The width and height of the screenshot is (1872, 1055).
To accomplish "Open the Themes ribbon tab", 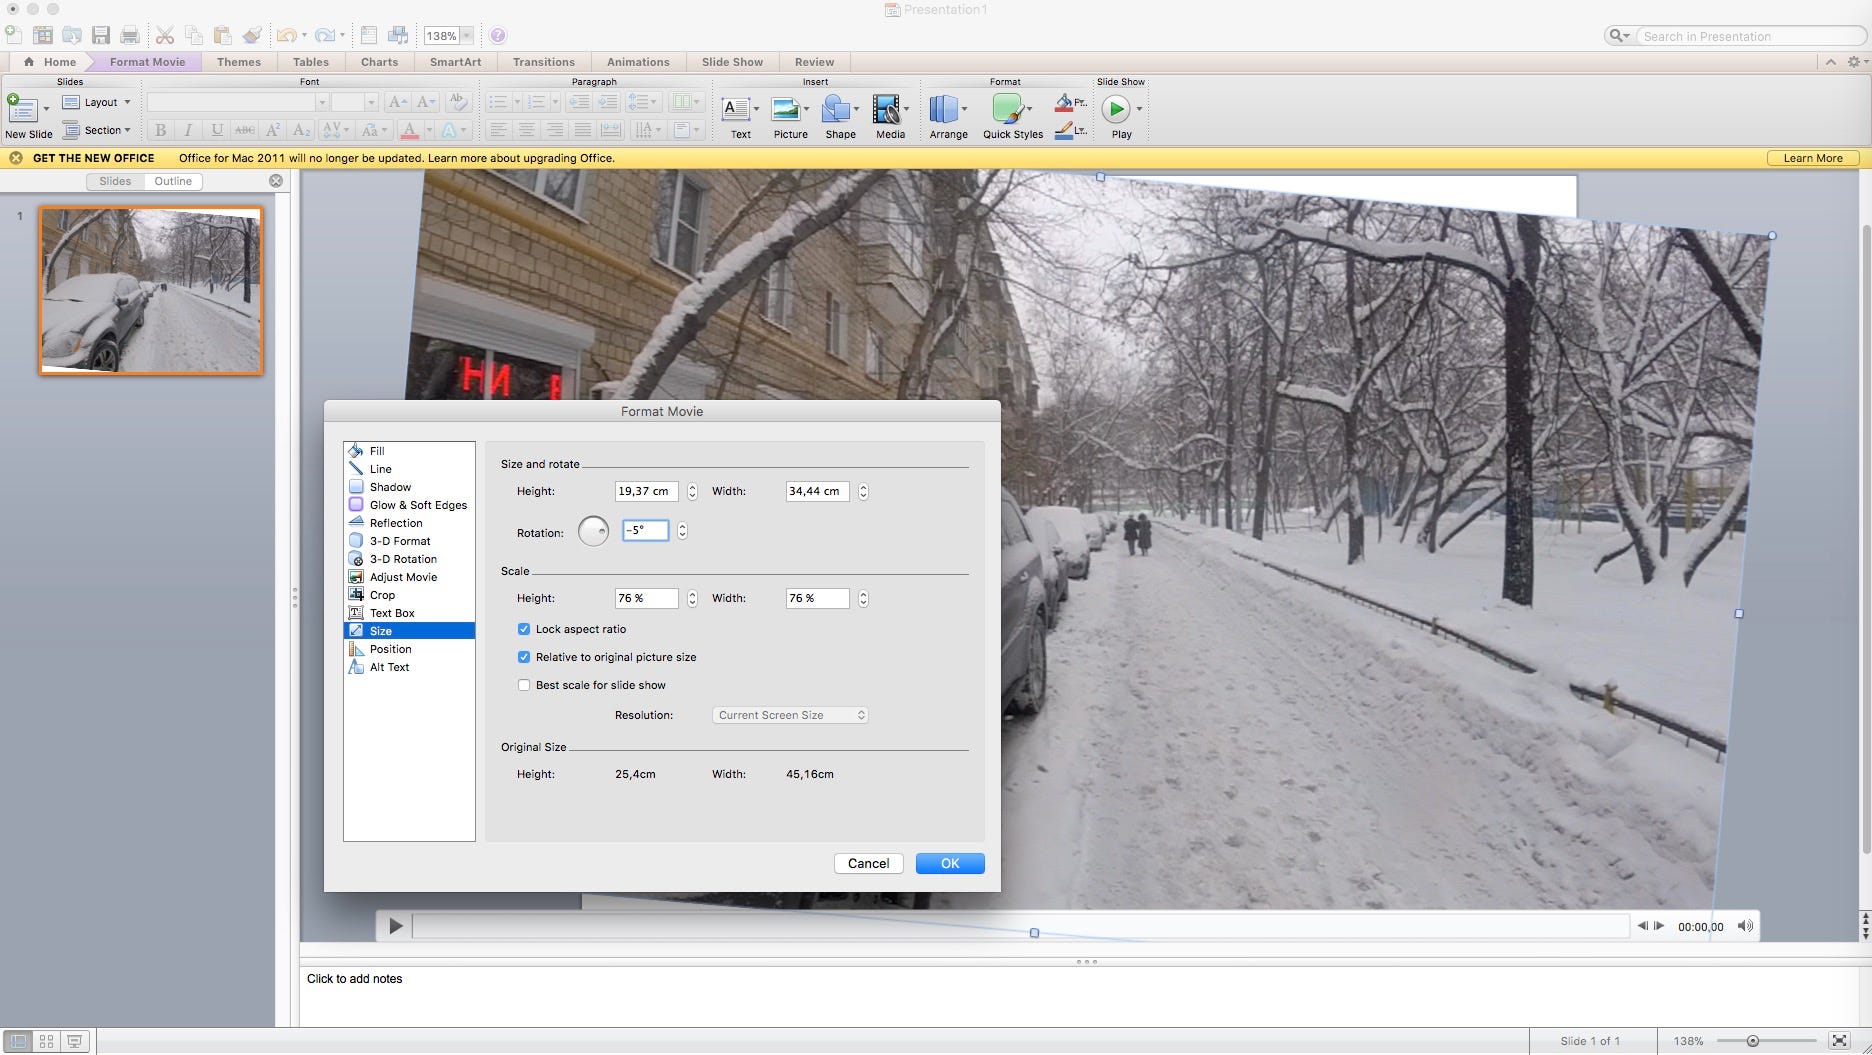I will pos(239,62).
